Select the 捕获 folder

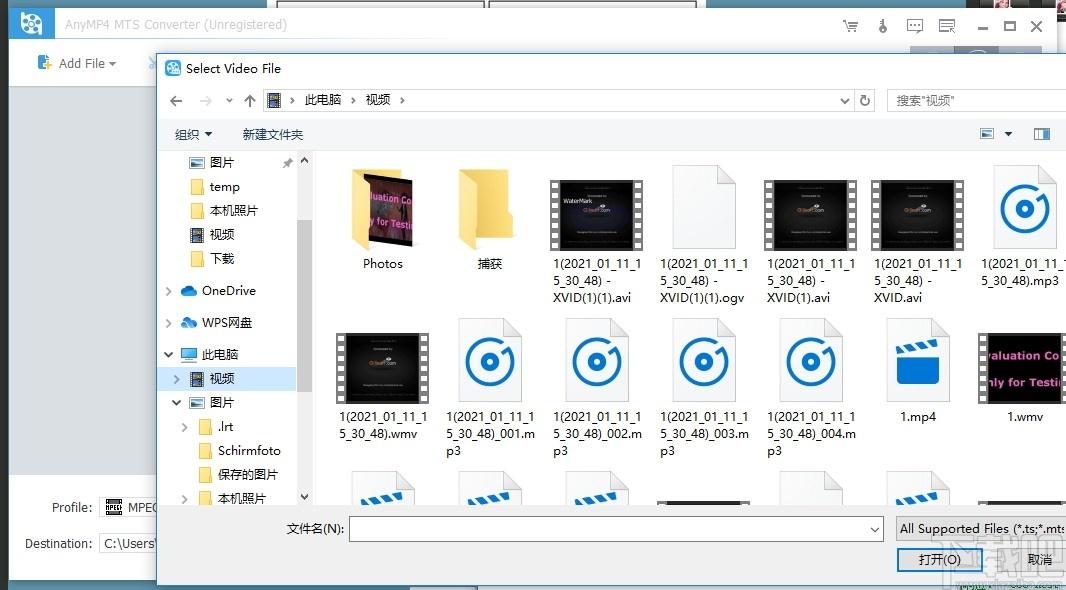[x=489, y=219]
